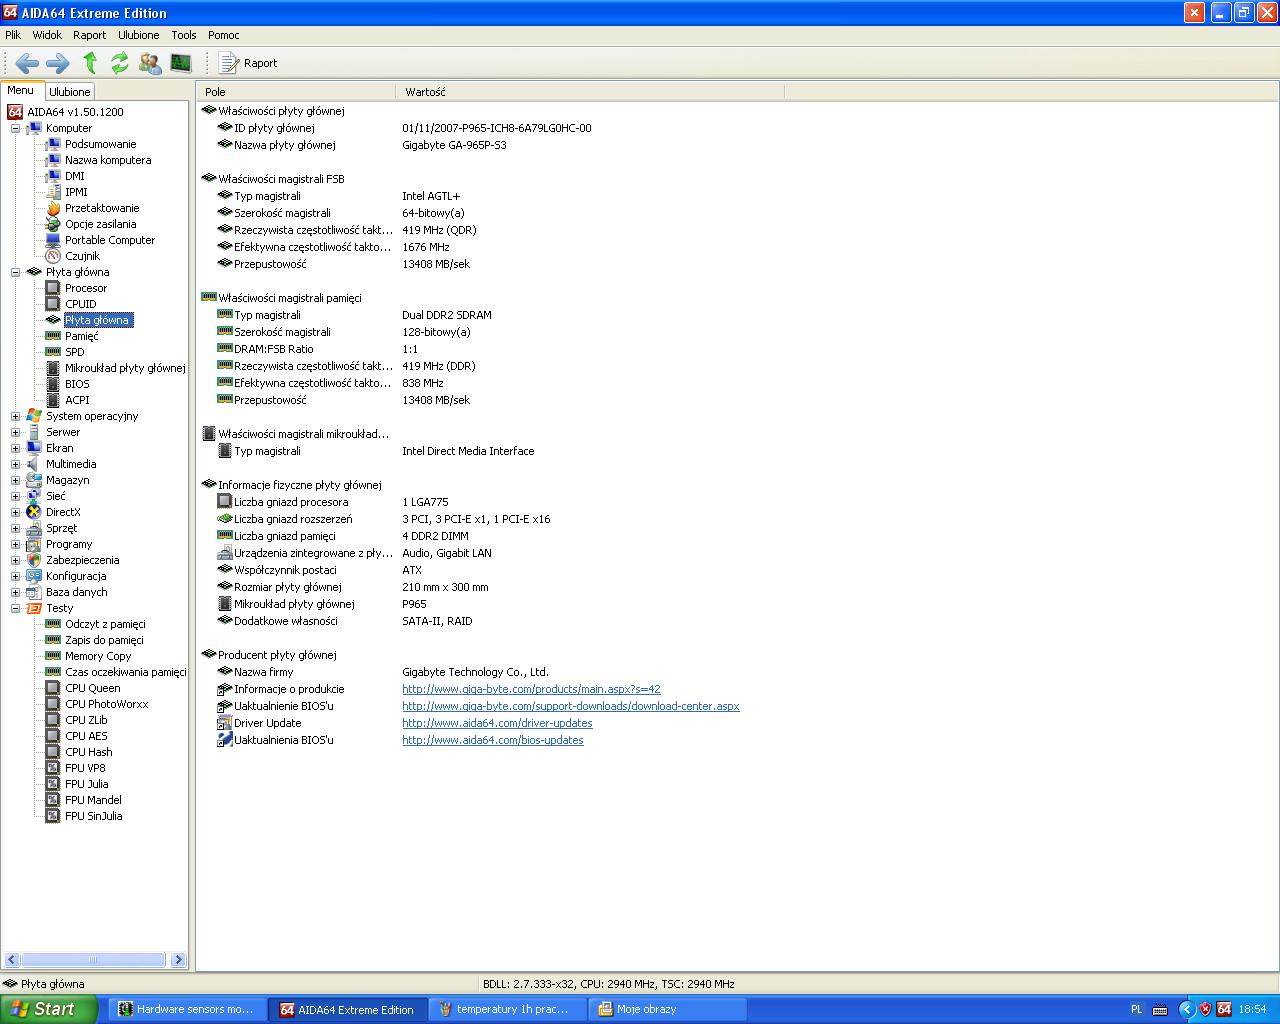Switch to the temperatury 1h taskbar window
This screenshot has height=1024, width=1280.
click(x=507, y=1009)
